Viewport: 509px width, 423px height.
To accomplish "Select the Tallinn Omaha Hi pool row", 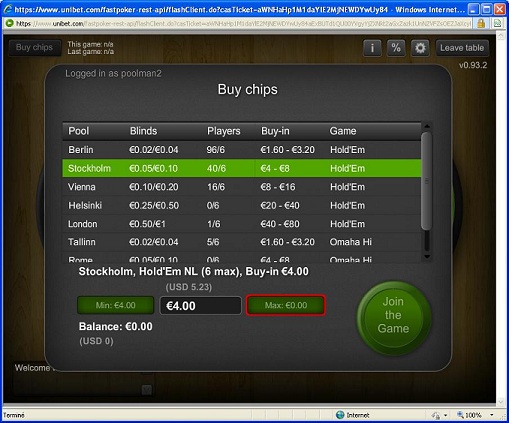I will (x=242, y=242).
